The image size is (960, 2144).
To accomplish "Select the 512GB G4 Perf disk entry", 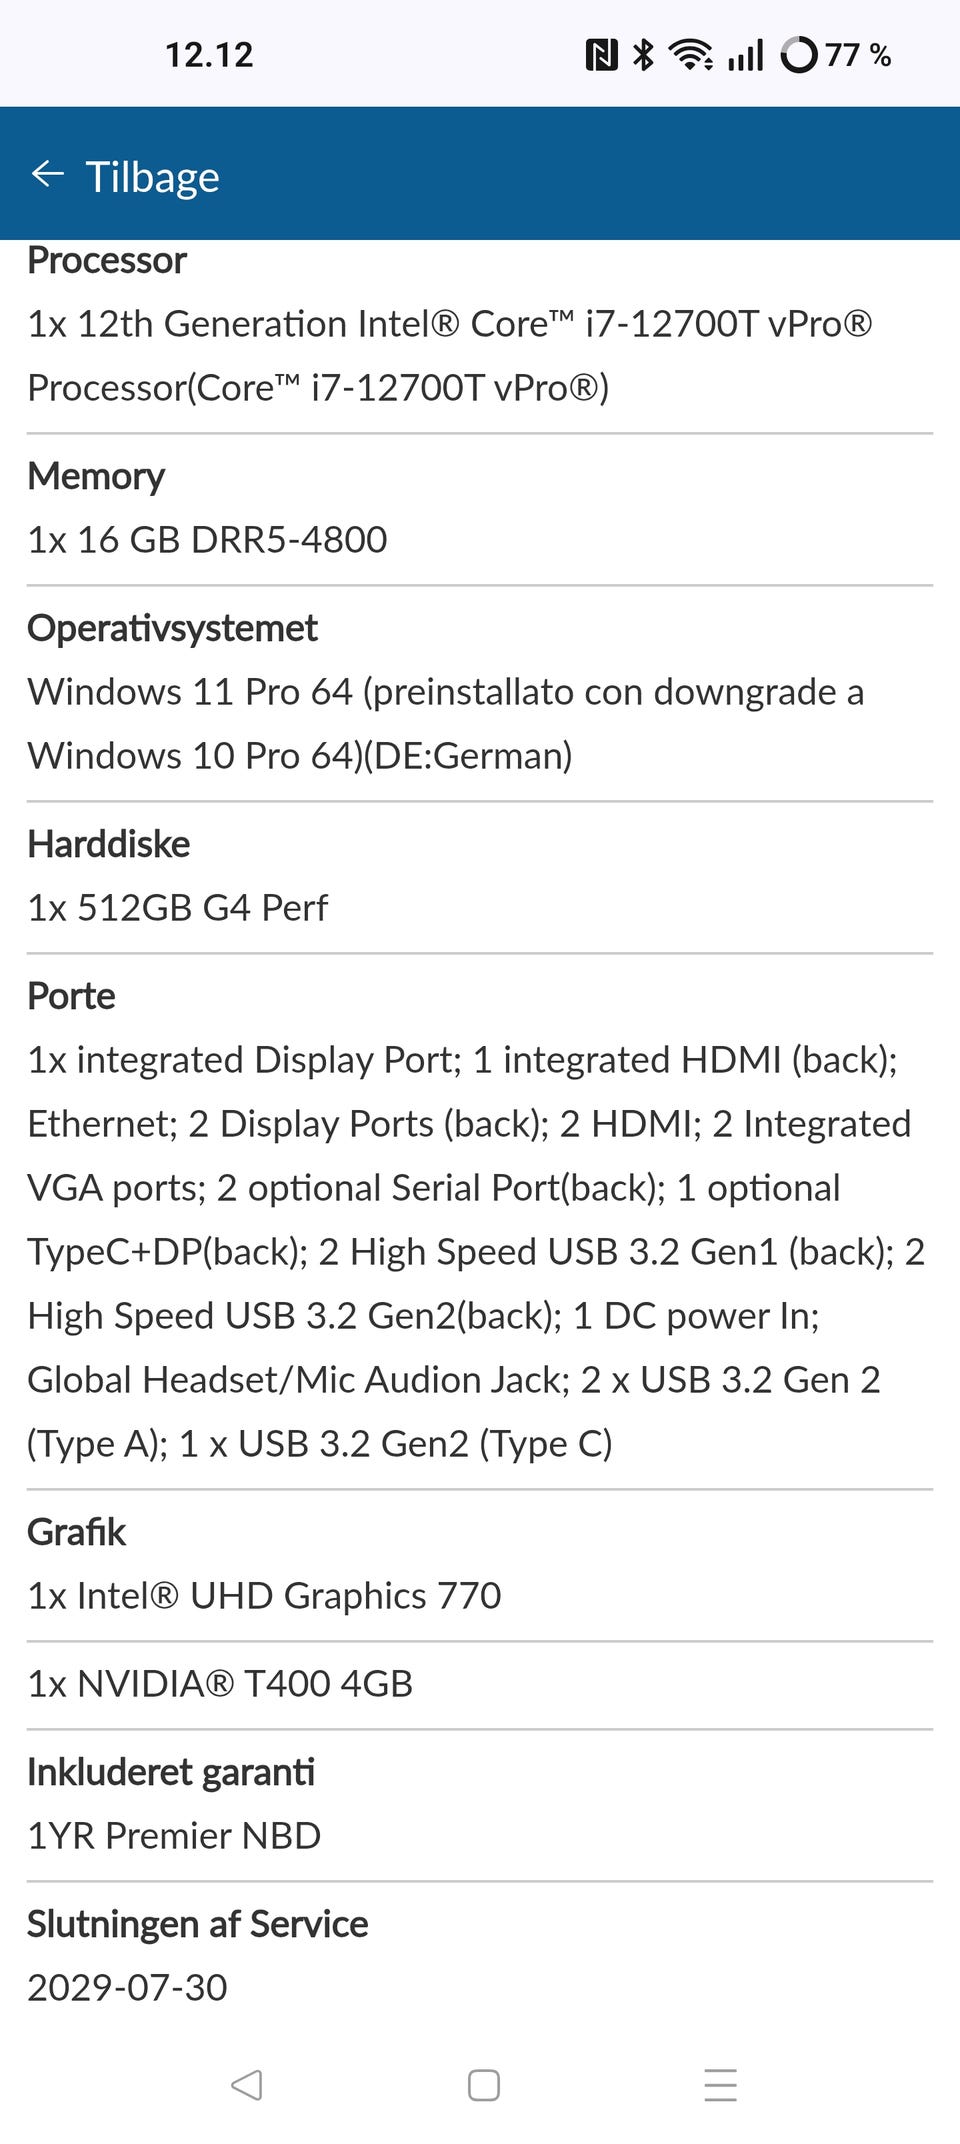I will 177,908.
